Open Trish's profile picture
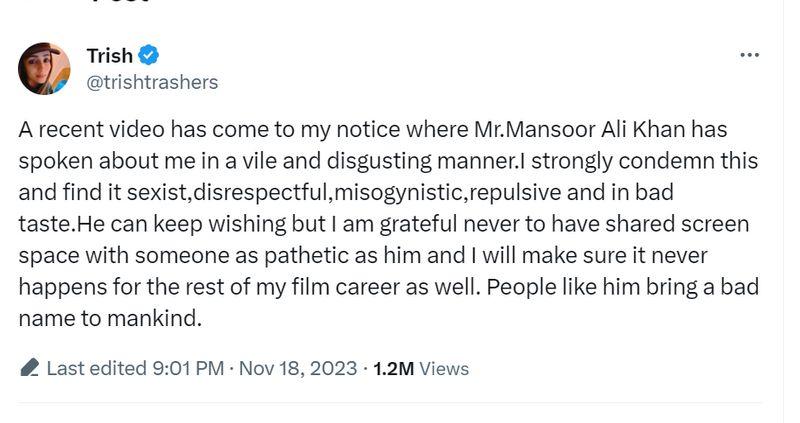800x423 pixels. 44,68
